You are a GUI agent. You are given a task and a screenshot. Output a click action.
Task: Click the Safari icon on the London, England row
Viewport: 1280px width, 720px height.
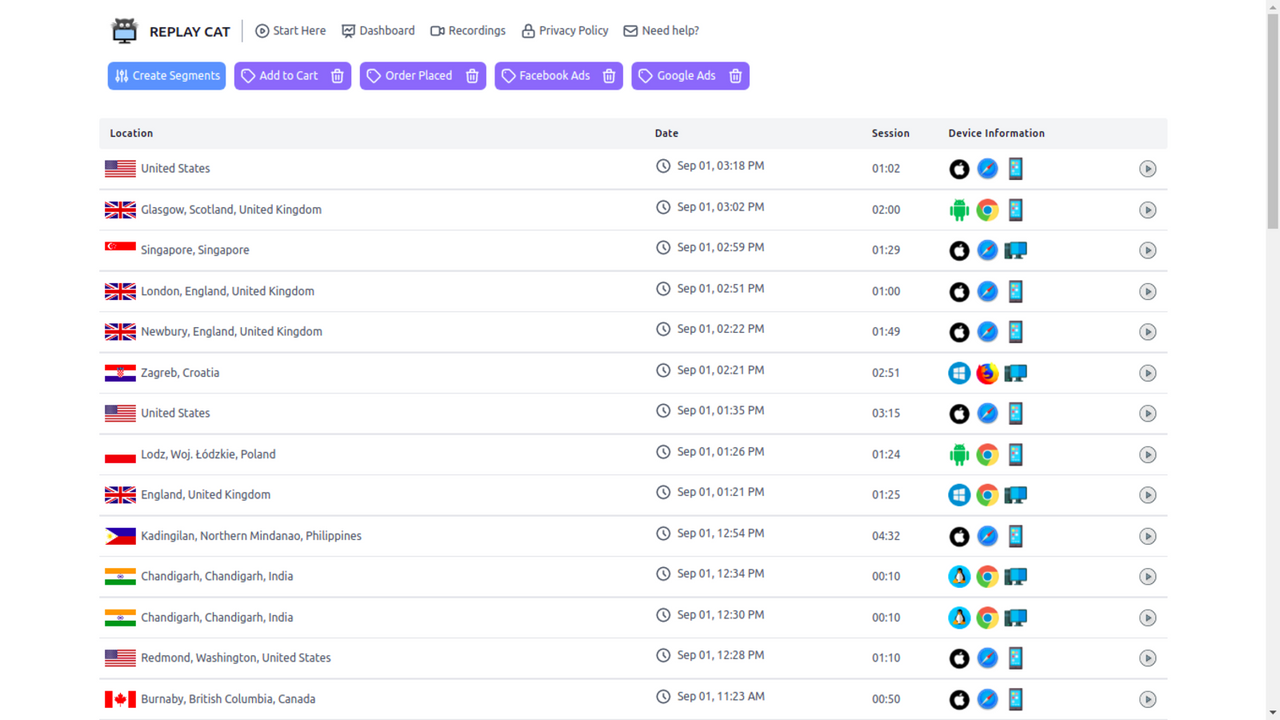(x=987, y=291)
